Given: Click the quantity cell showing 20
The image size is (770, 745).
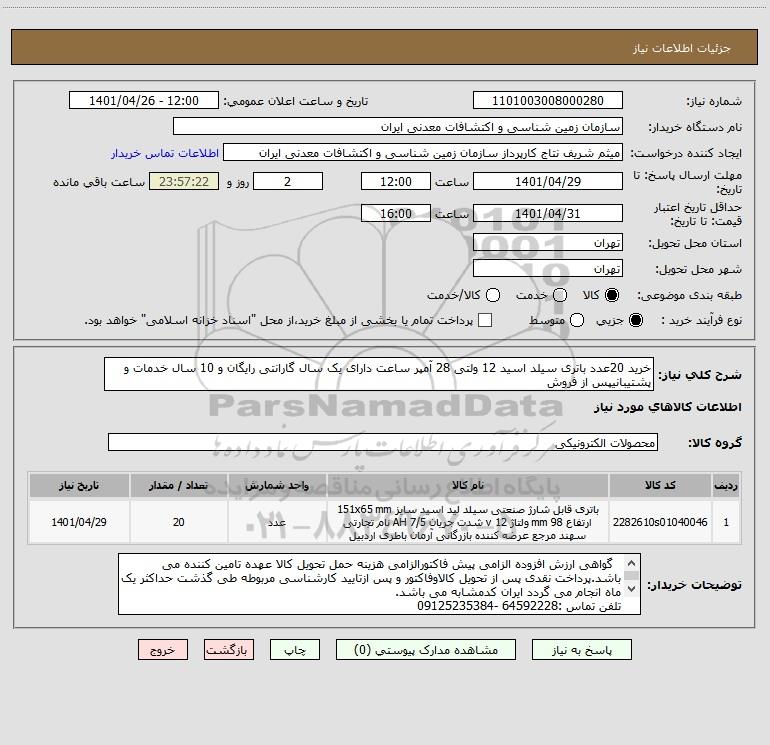Looking at the screenshot, I should coord(179,522).
